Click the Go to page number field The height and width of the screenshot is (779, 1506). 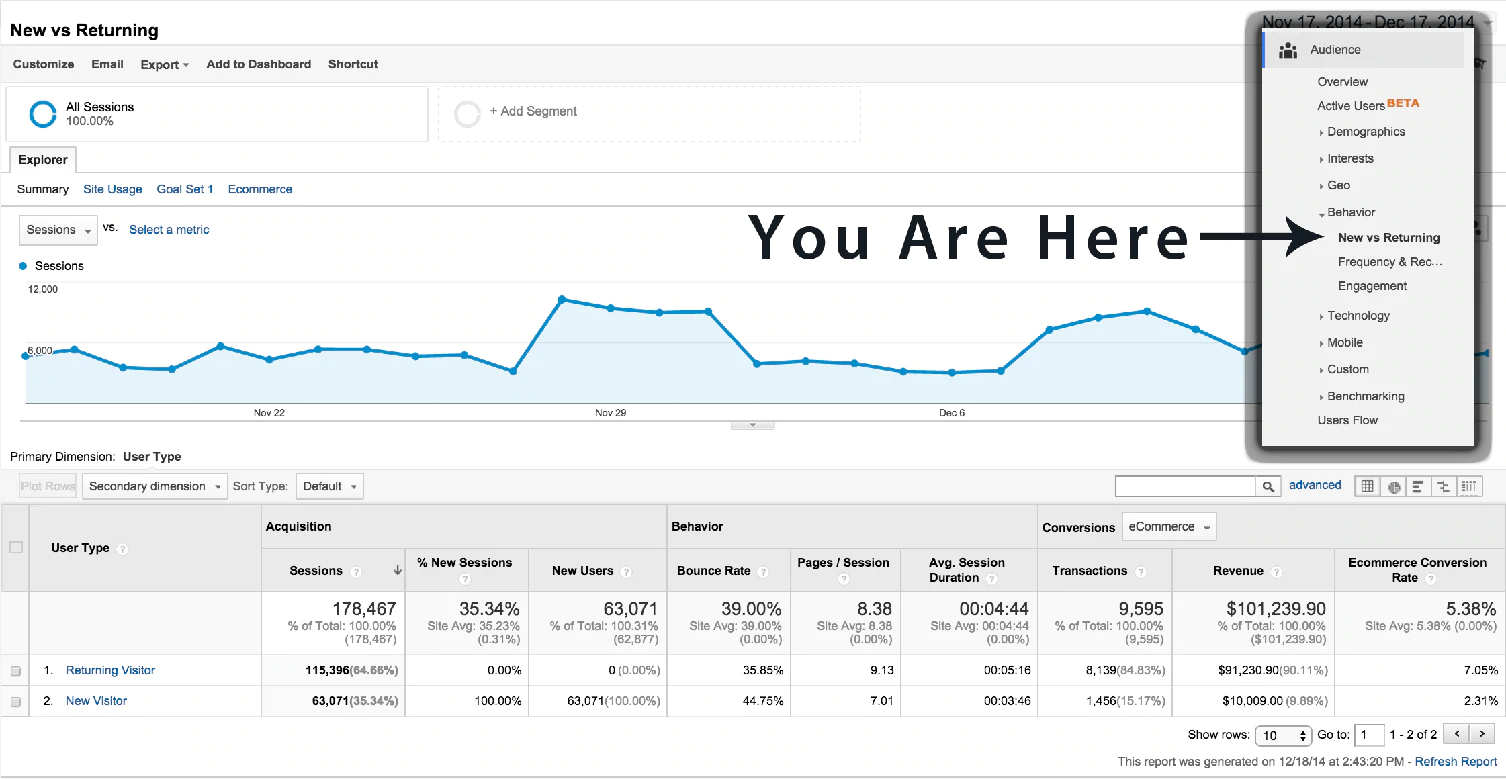[x=1369, y=735]
